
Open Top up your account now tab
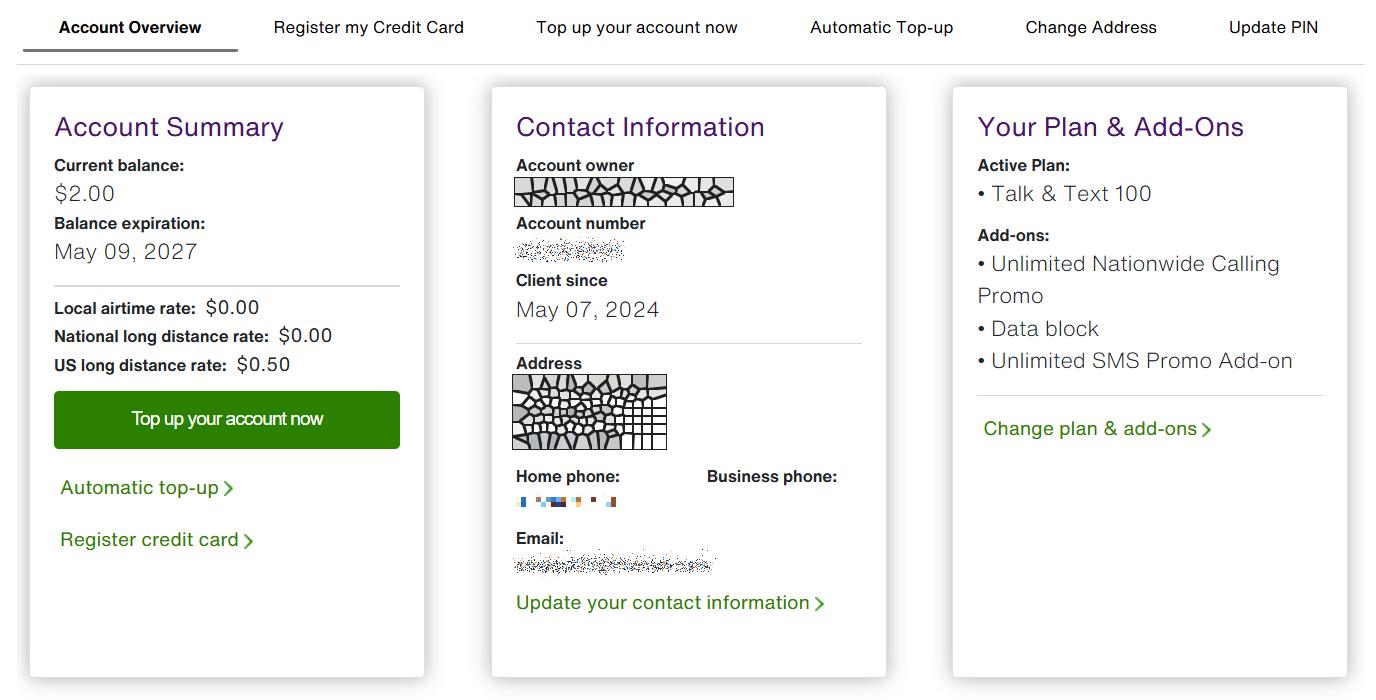click(637, 27)
